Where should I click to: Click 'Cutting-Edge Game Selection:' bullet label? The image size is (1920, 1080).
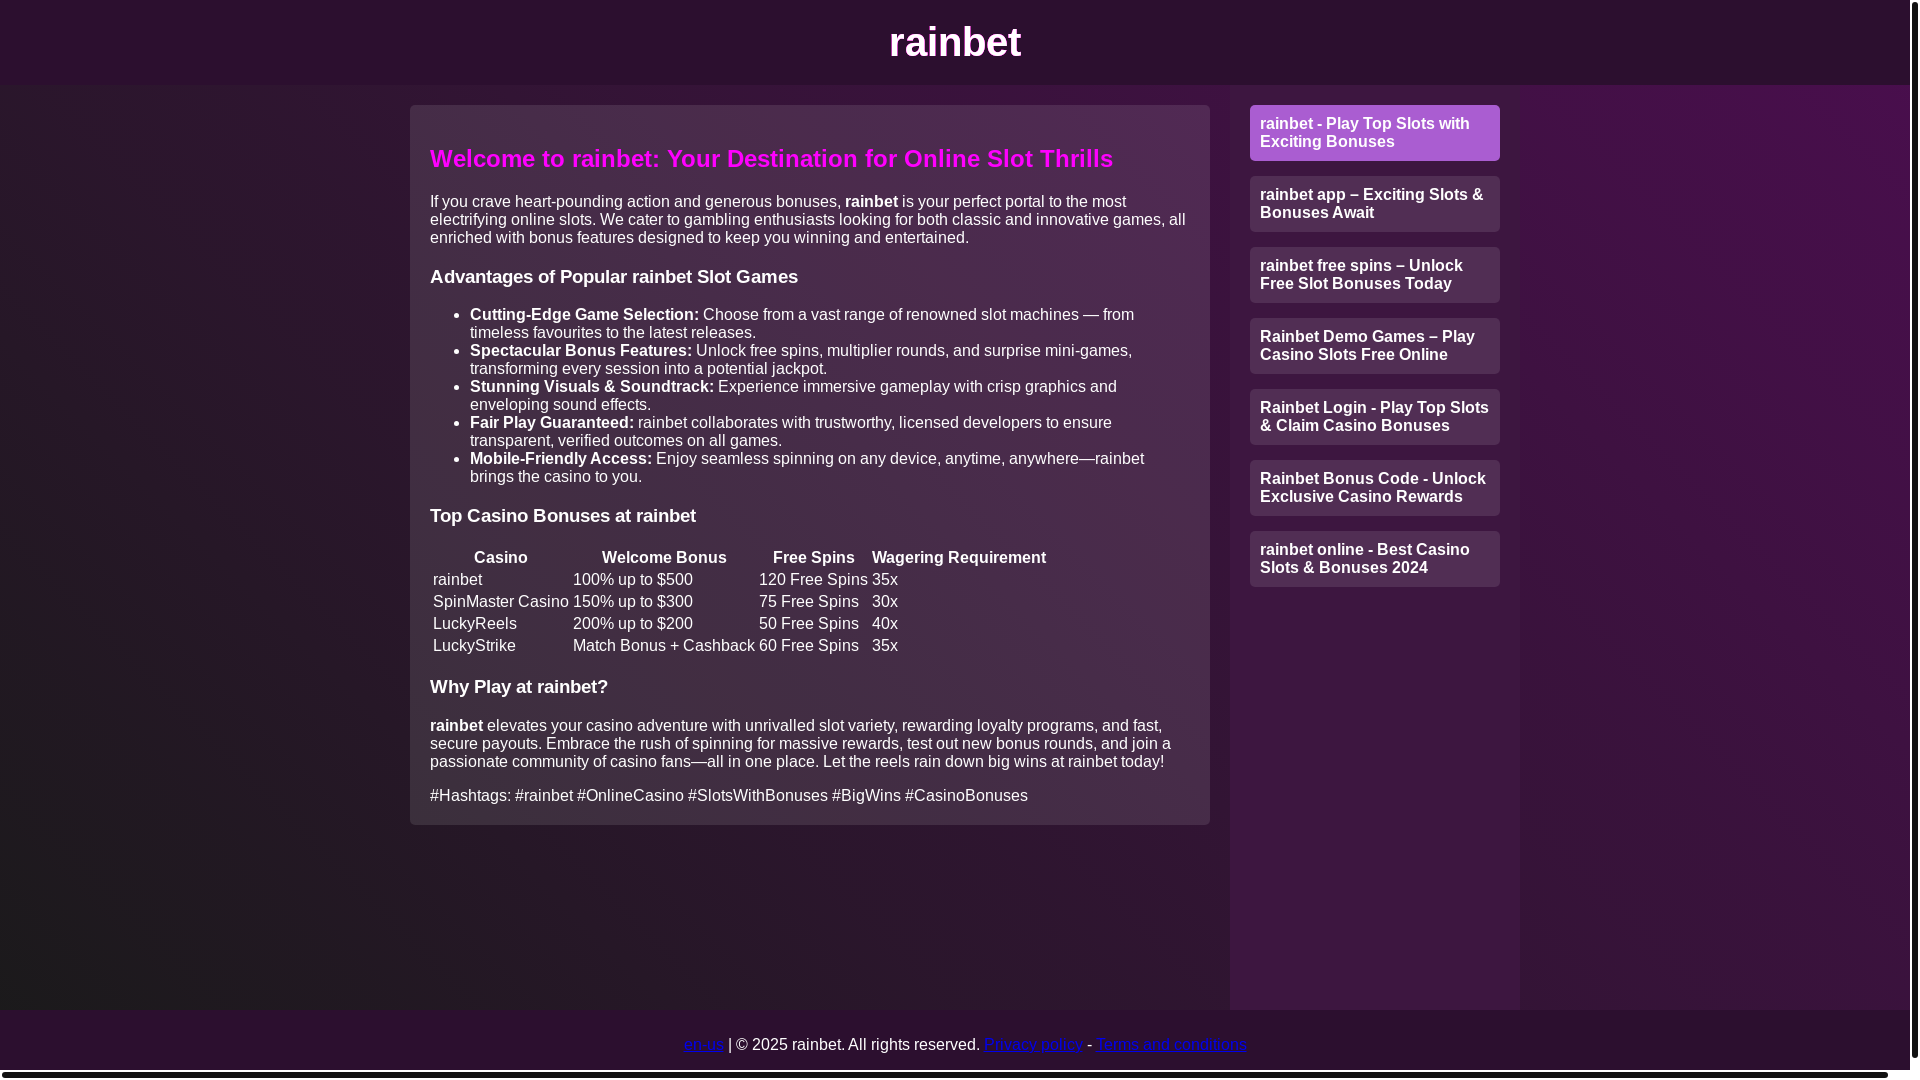(584, 315)
